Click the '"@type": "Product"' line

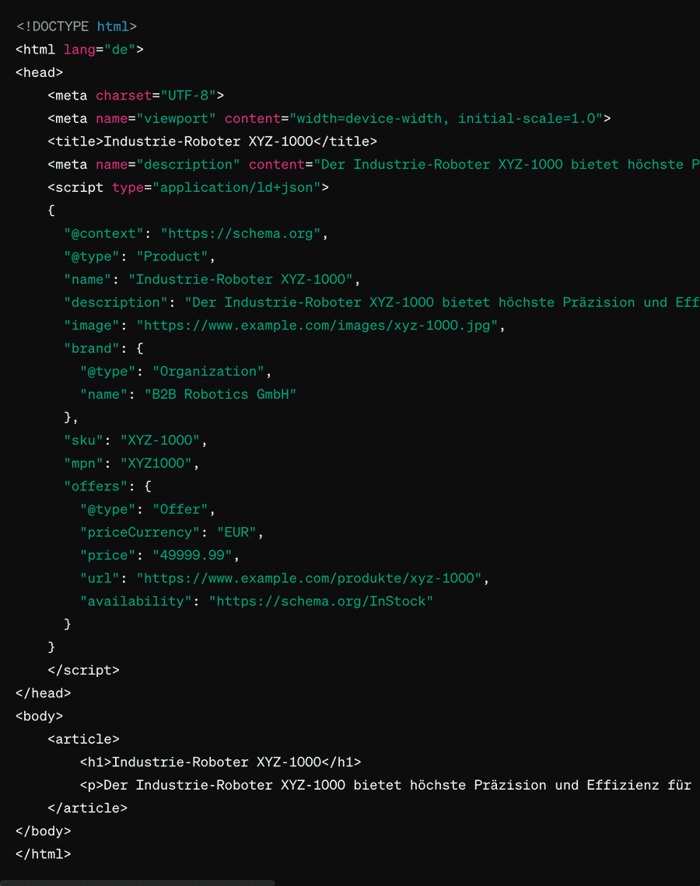coord(140,257)
